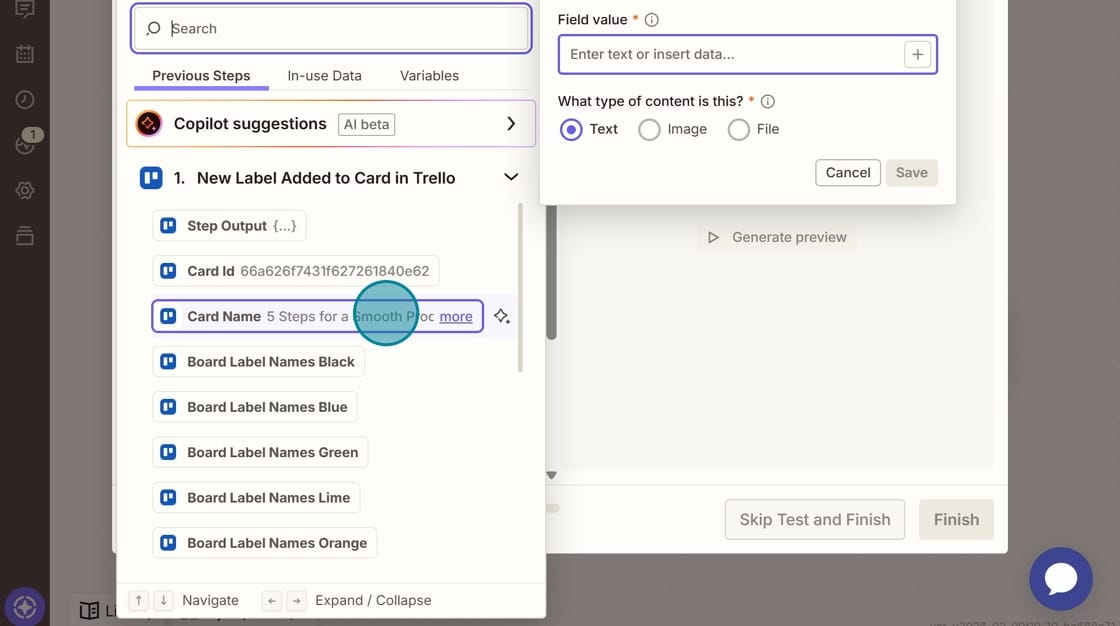1120x626 pixels.
Task: Select Board Label Names Orange
Action: coord(265,543)
